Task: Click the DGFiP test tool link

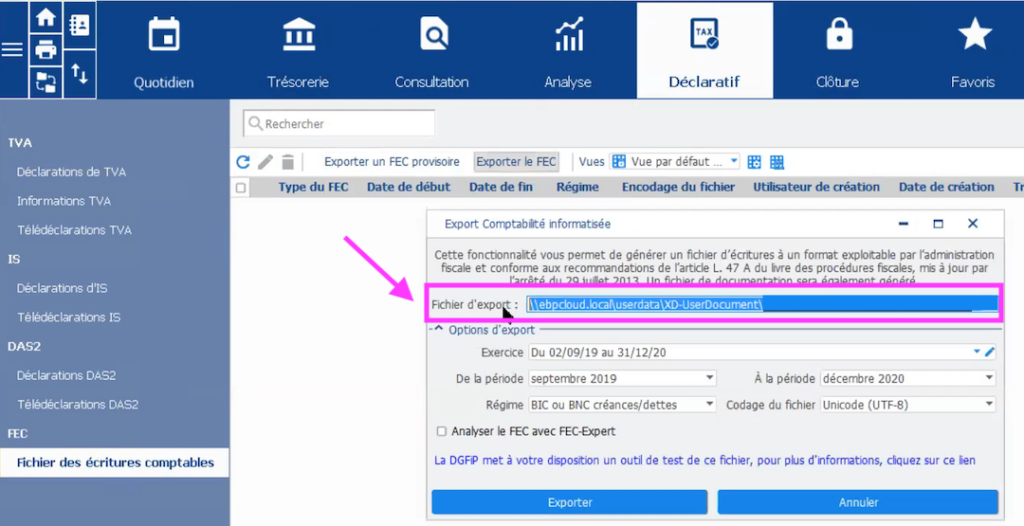Action: tap(705, 461)
